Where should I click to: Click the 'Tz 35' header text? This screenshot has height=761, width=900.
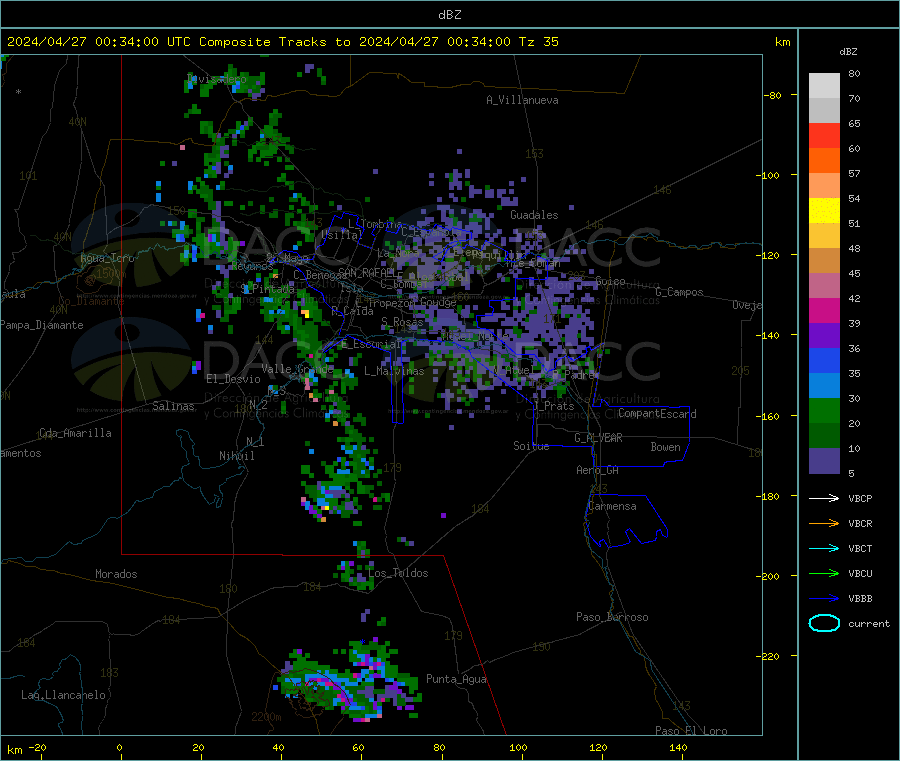coord(539,42)
